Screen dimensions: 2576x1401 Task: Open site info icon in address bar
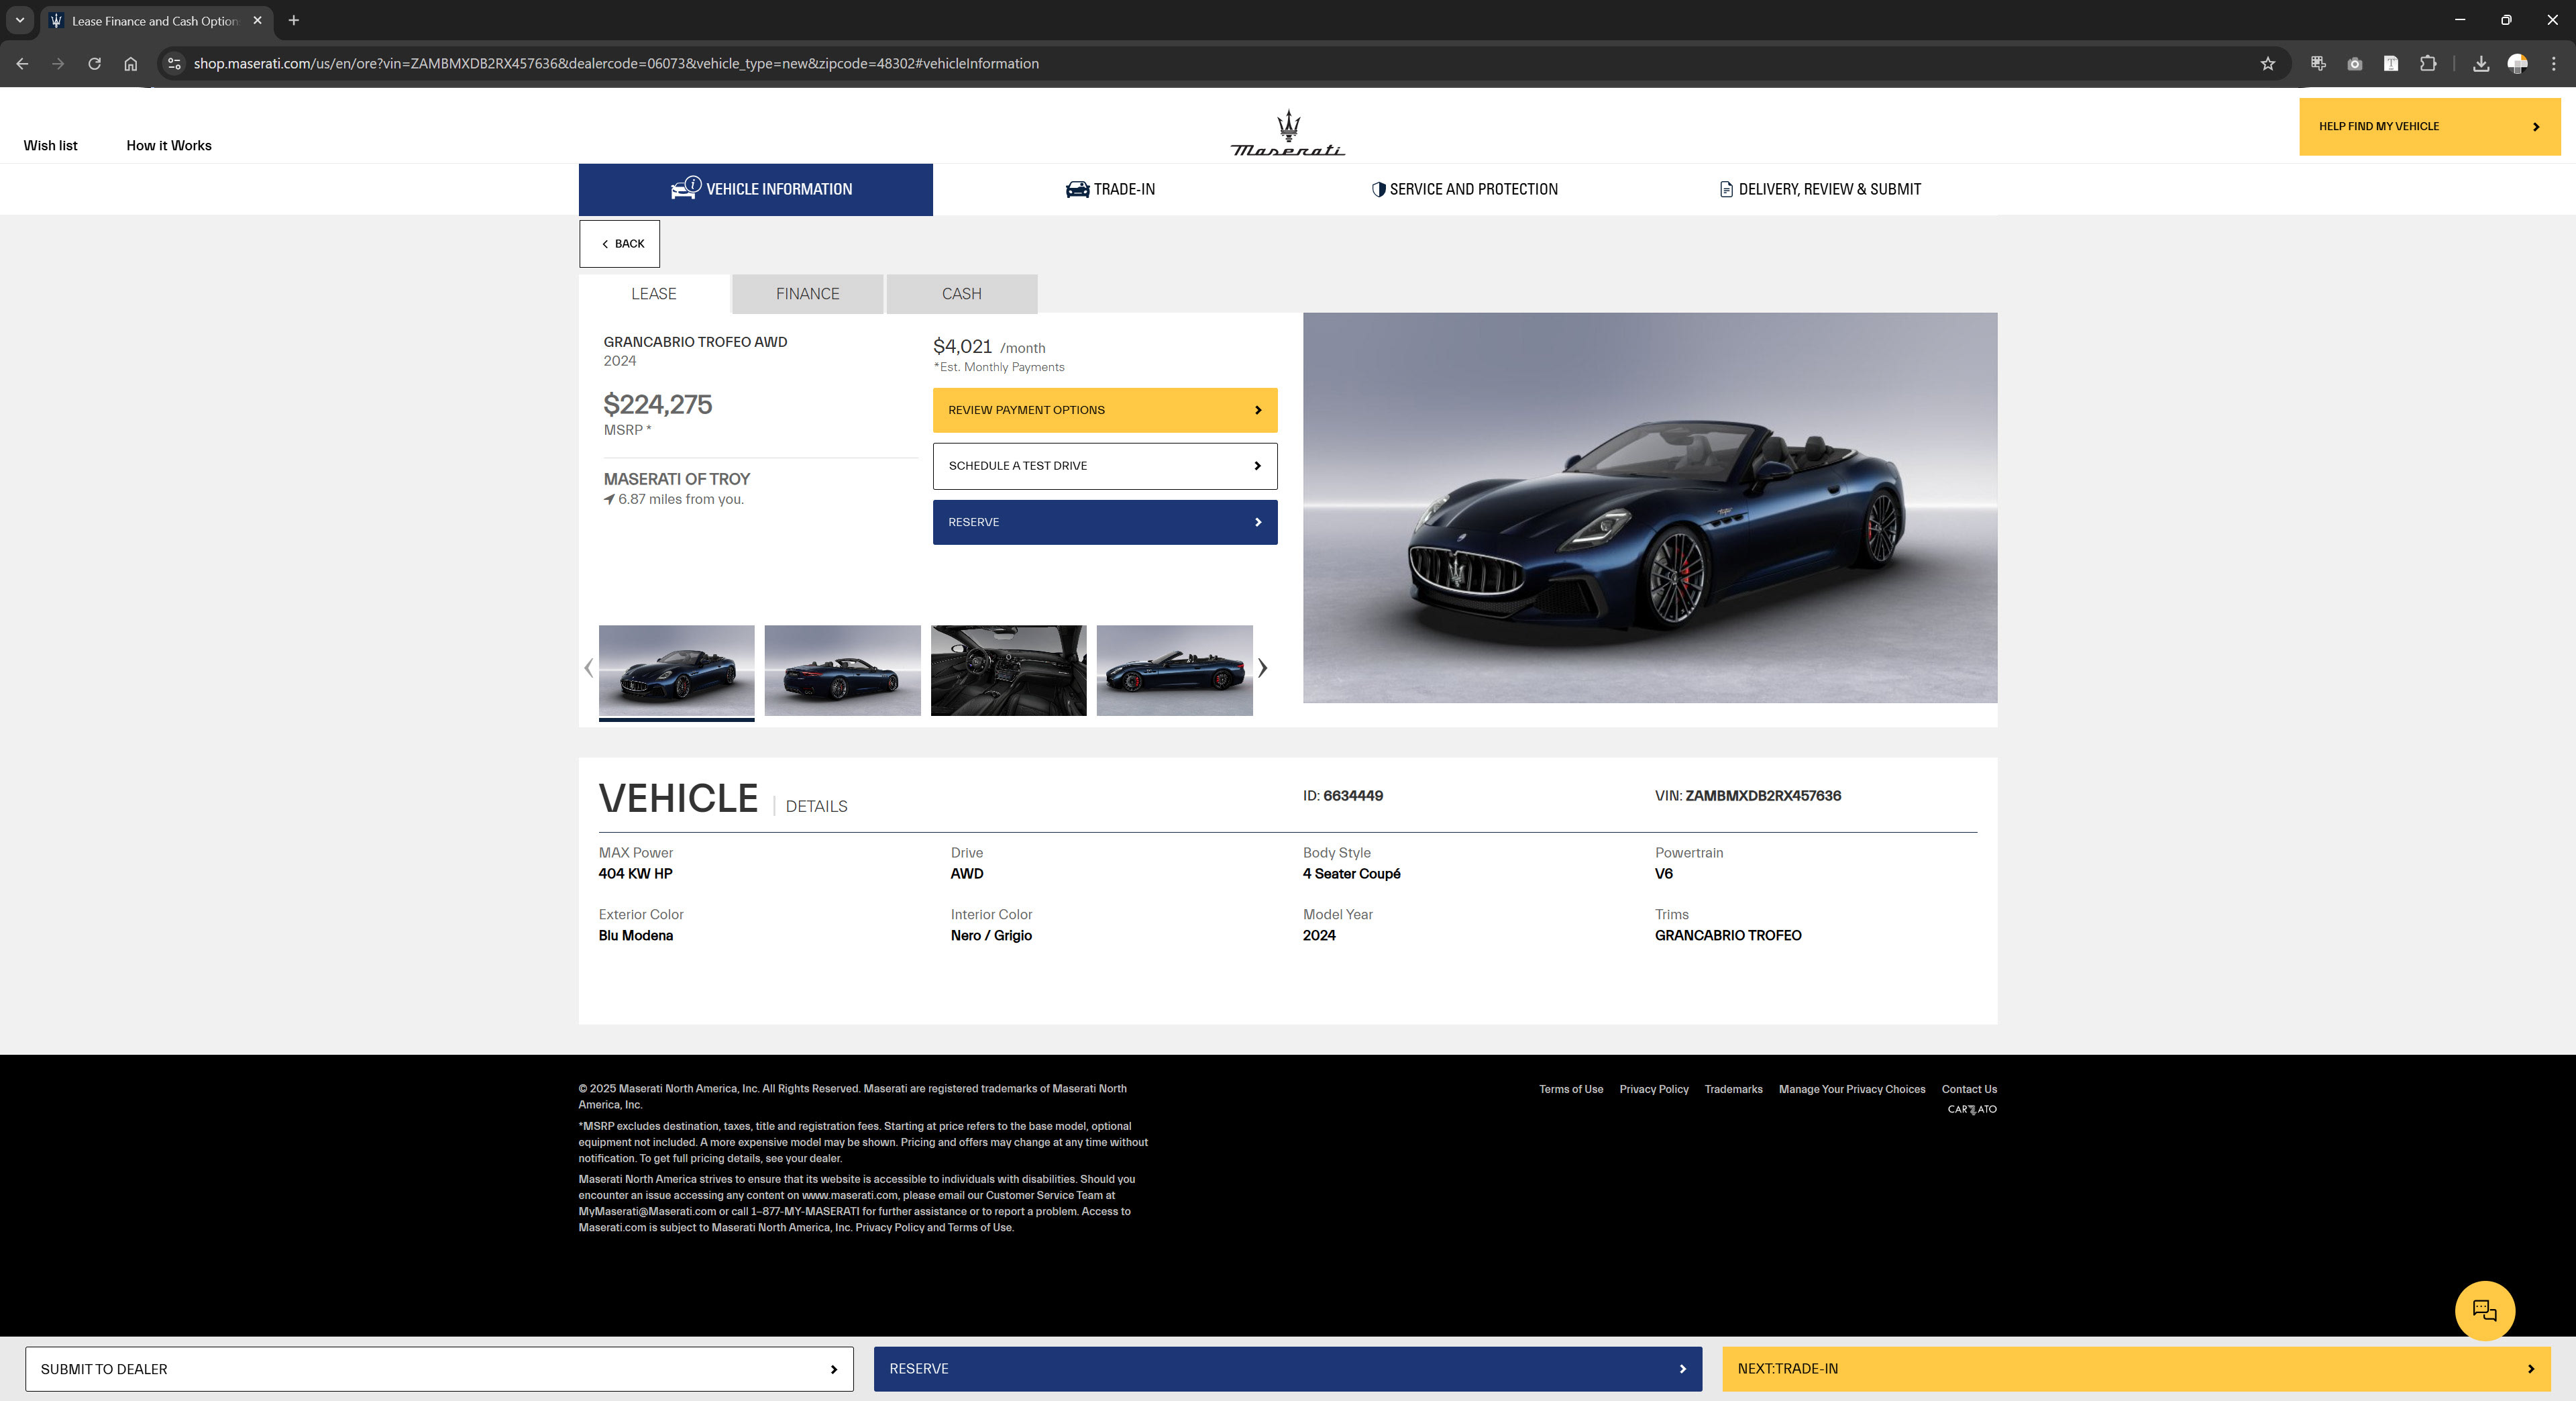point(174,63)
